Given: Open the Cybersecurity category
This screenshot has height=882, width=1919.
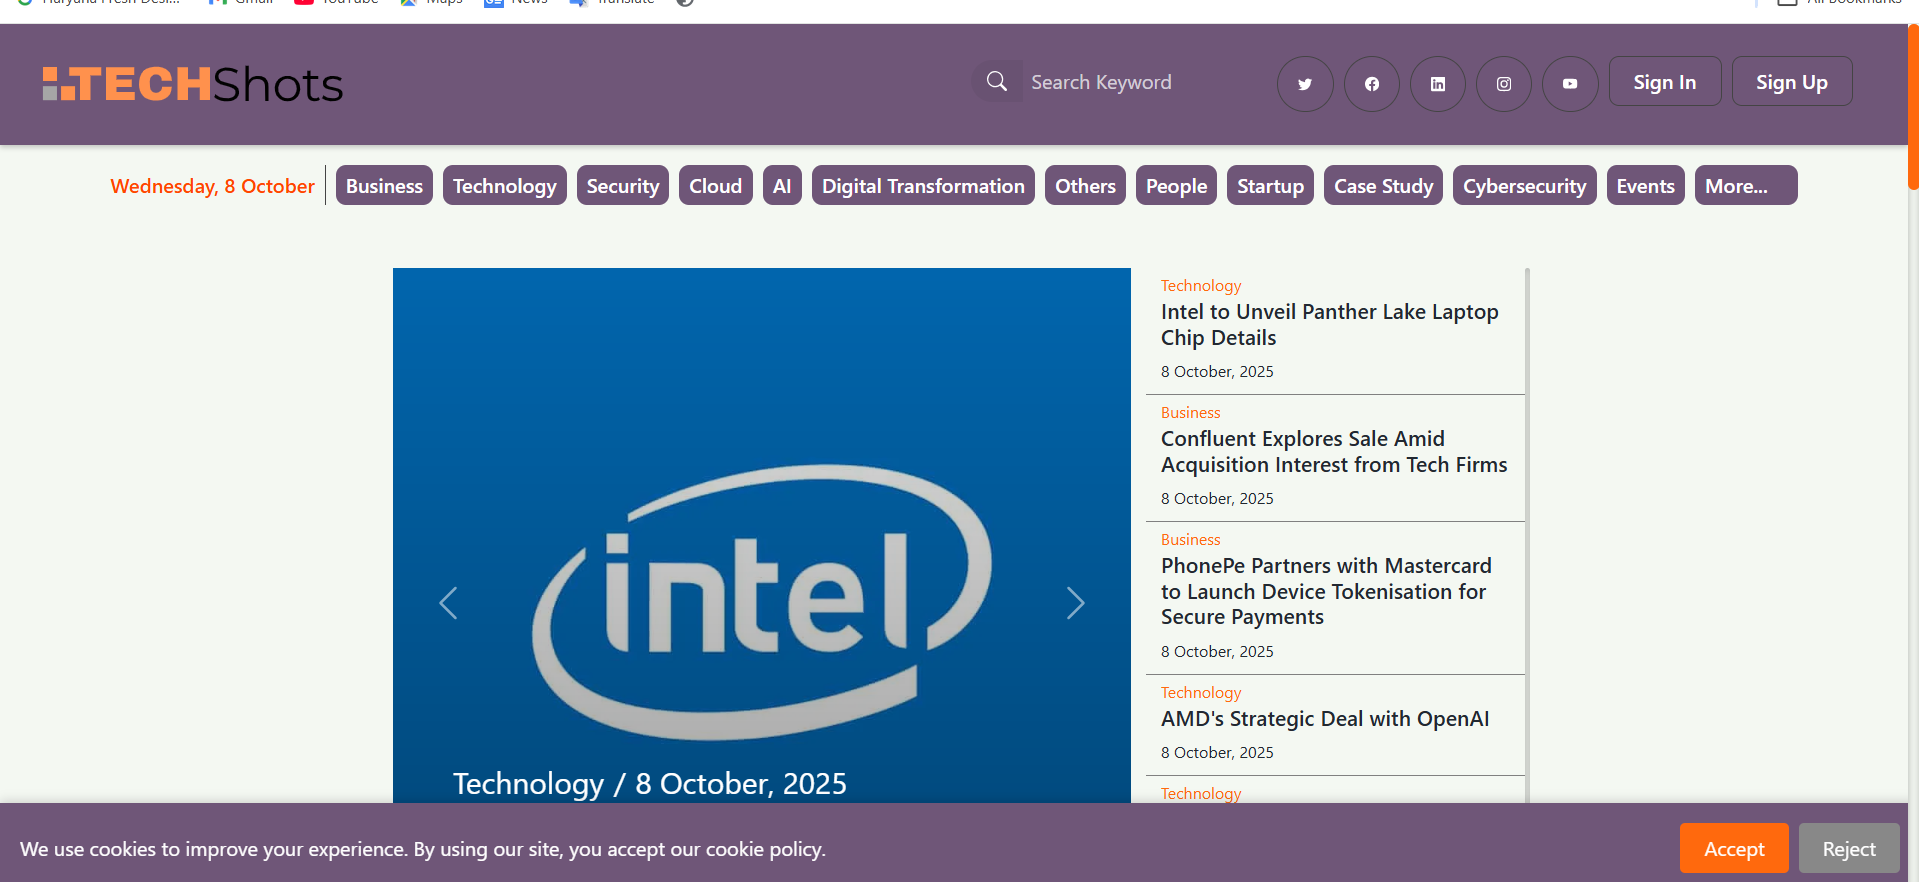Looking at the screenshot, I should (x=1524, y=186).
